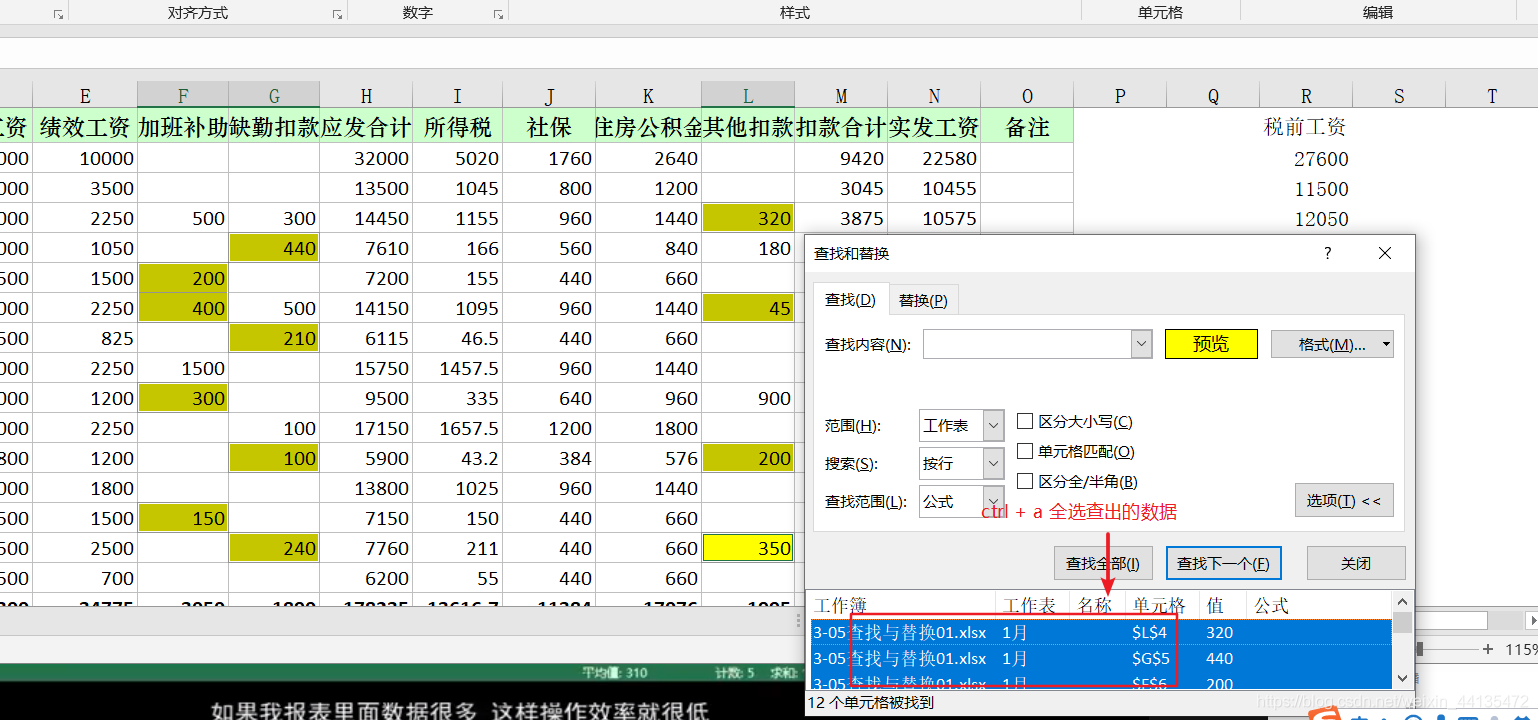Image resolution: width=1538 pixels, height=720 pixels.
Task: Close the 查找和替换 dialog with X
Action: click(1385, 253)
